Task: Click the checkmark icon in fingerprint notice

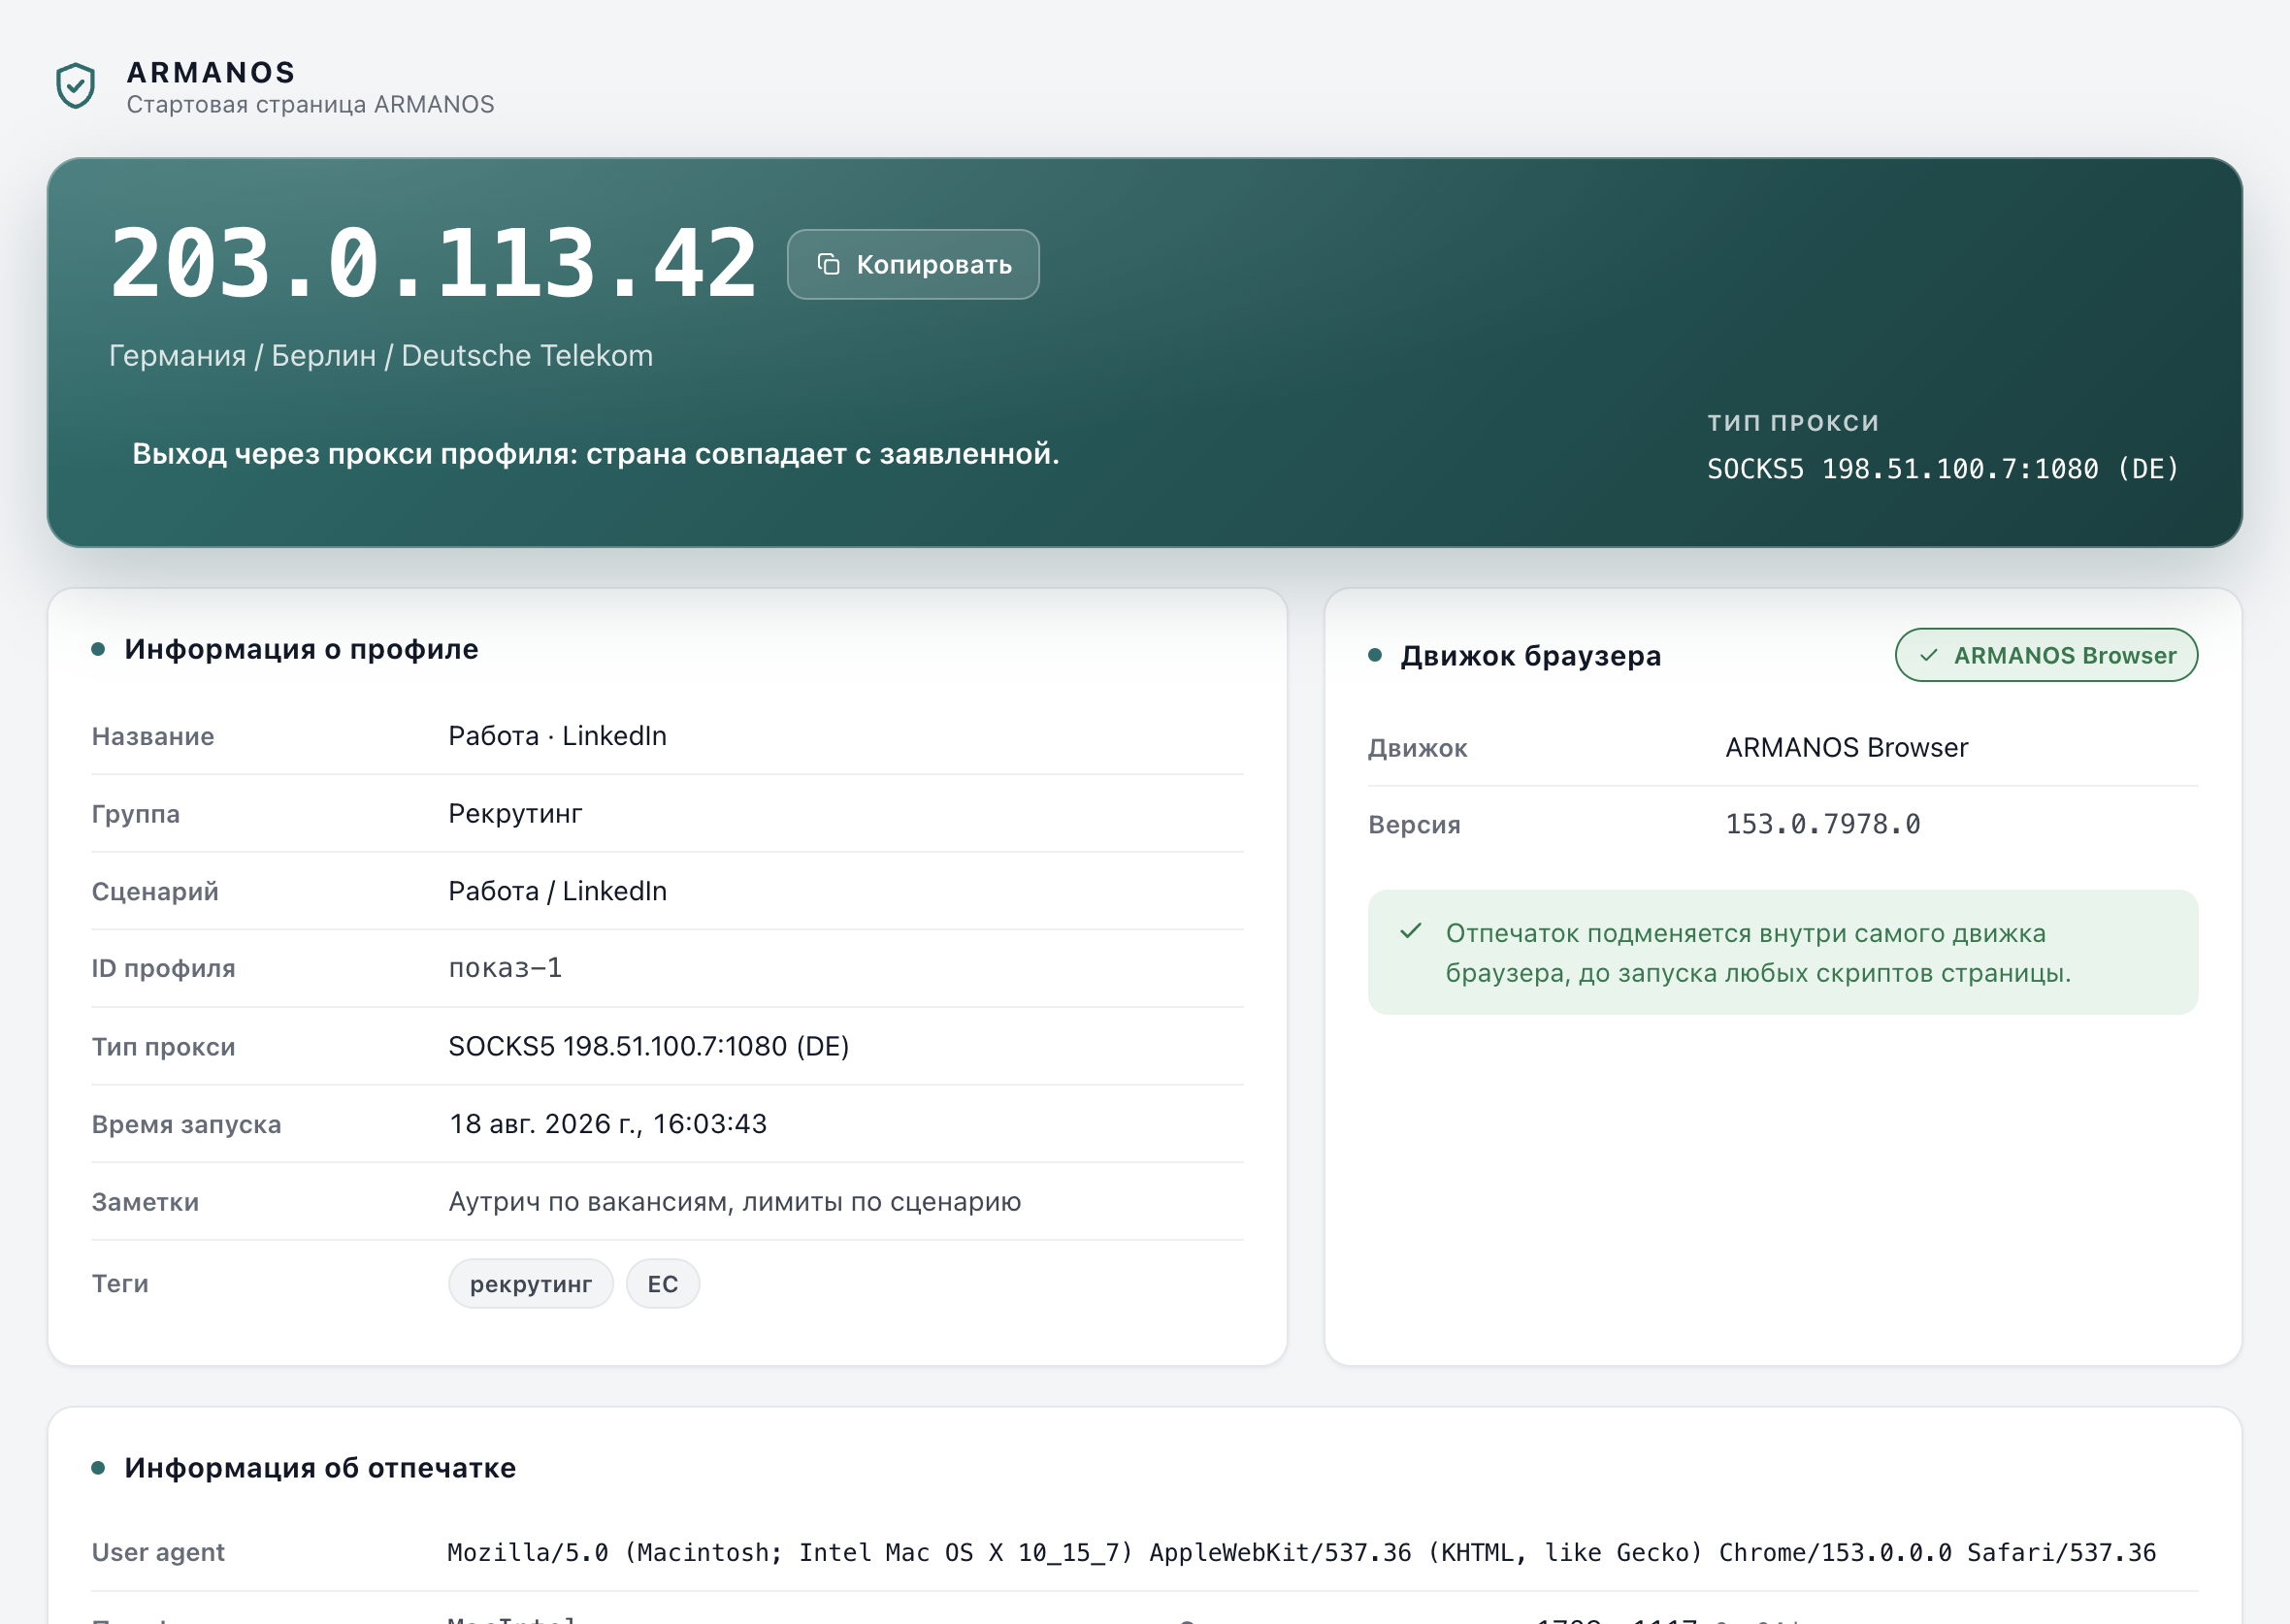Action: point(1411,931)
